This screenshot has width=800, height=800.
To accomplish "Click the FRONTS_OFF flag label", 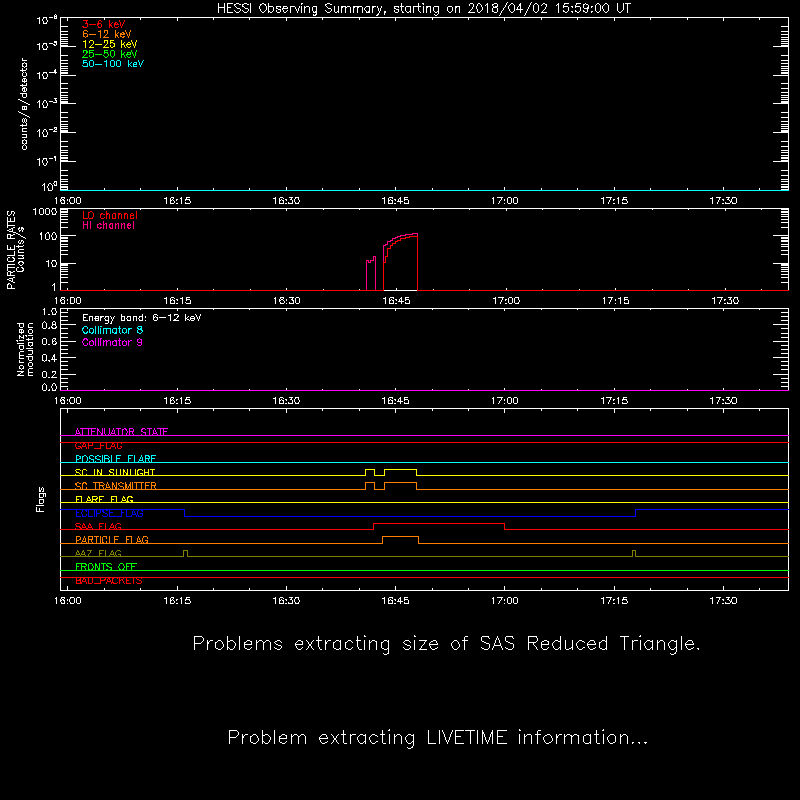I will 106,567.
